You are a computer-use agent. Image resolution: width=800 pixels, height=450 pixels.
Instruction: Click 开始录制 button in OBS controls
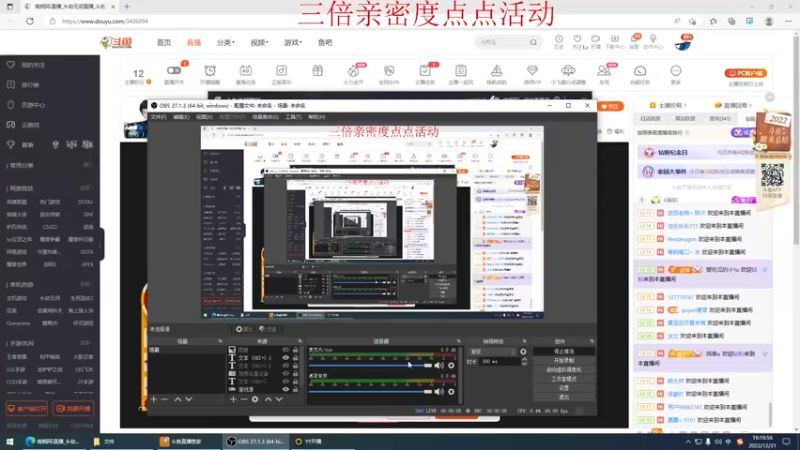click(x=564, y=361)
